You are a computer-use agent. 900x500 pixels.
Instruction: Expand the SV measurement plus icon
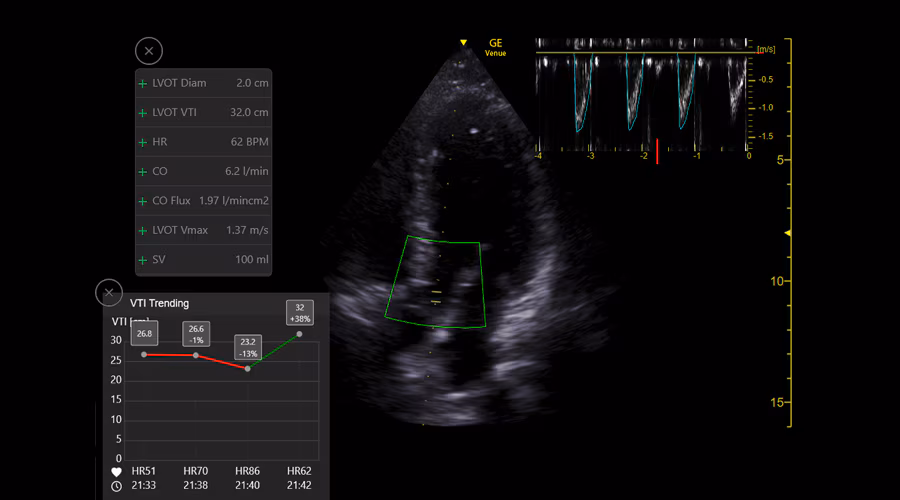coord(143,260)
